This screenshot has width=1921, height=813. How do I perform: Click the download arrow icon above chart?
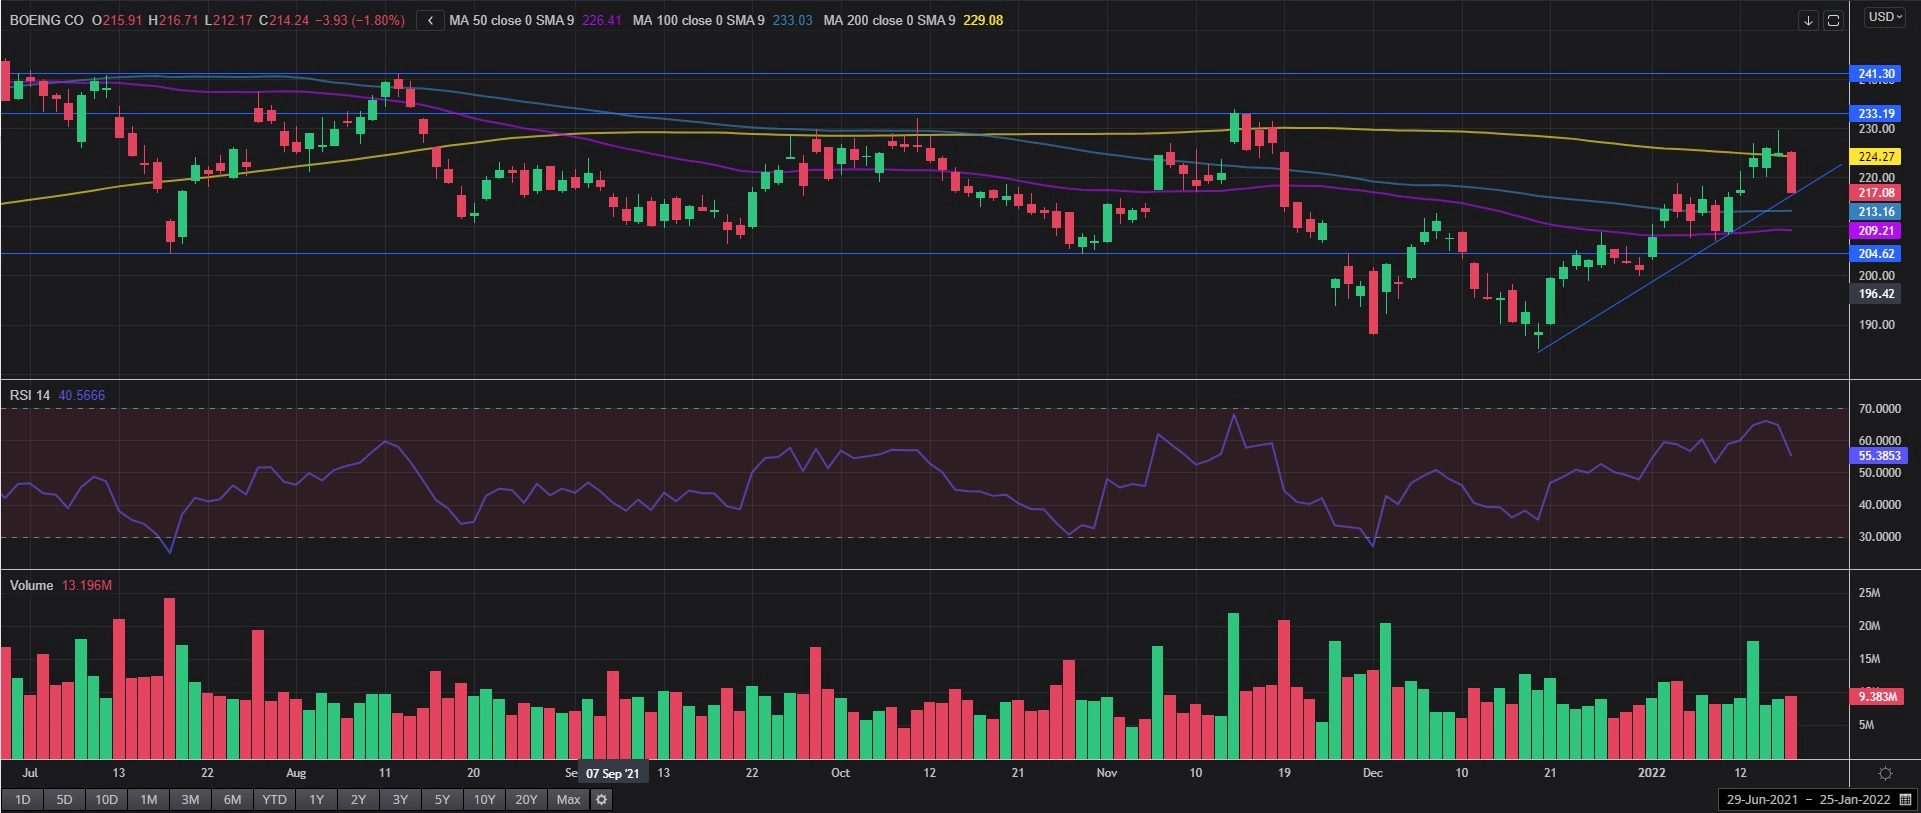(x=1807, y=20)
